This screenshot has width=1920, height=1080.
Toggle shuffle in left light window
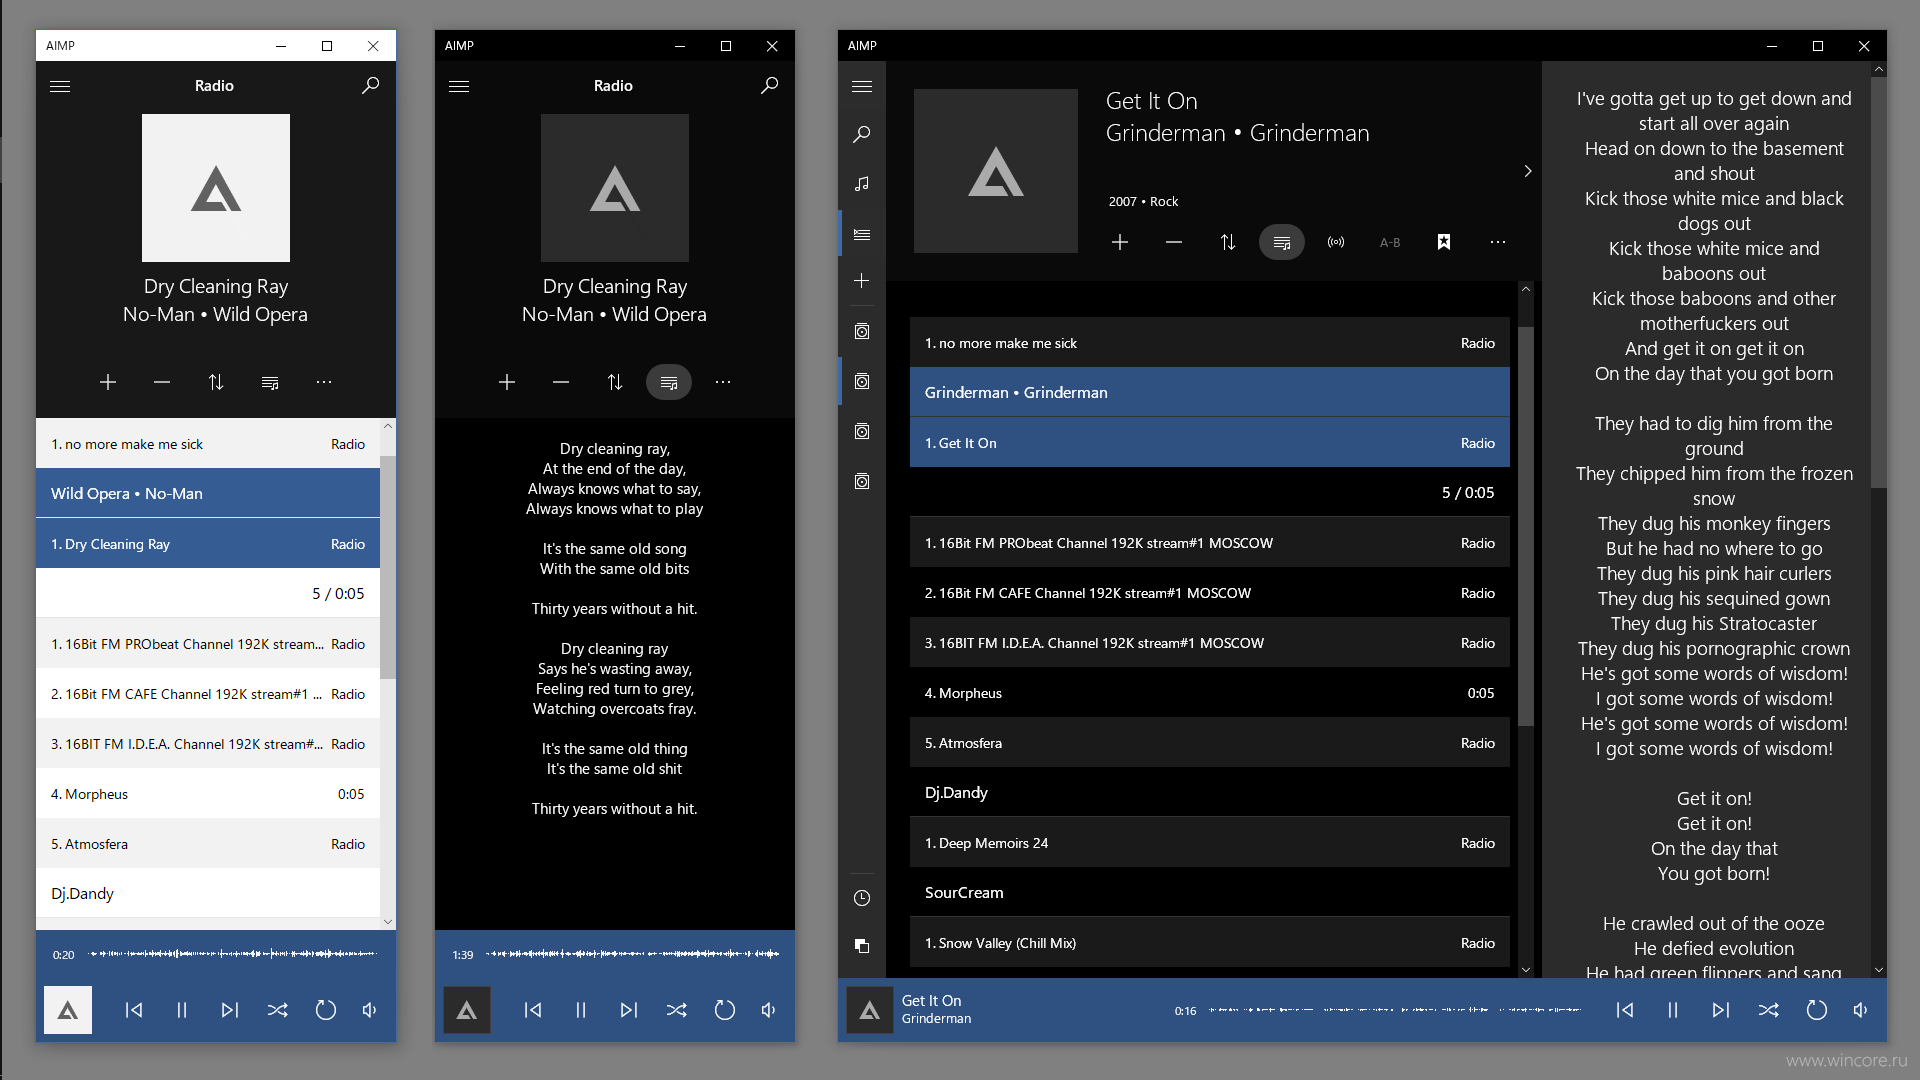[x=278, y=1010]
